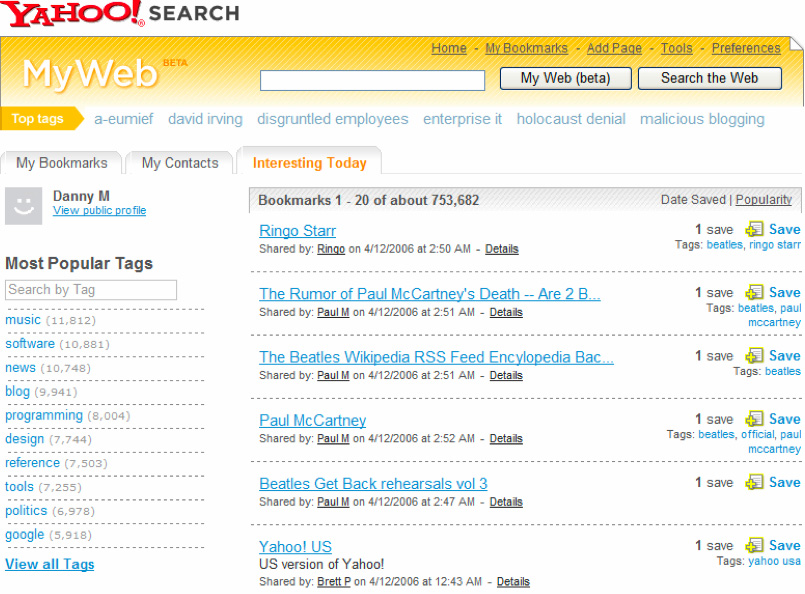Open the design tag in popular tags

25,439
